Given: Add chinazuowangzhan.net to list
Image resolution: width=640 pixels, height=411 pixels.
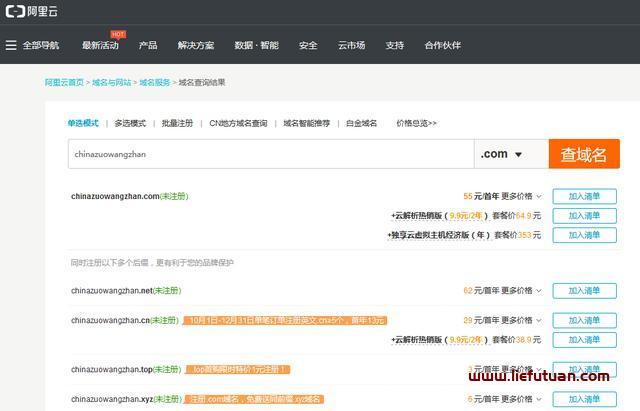Looking at the screenshot, I should [584, 291].
